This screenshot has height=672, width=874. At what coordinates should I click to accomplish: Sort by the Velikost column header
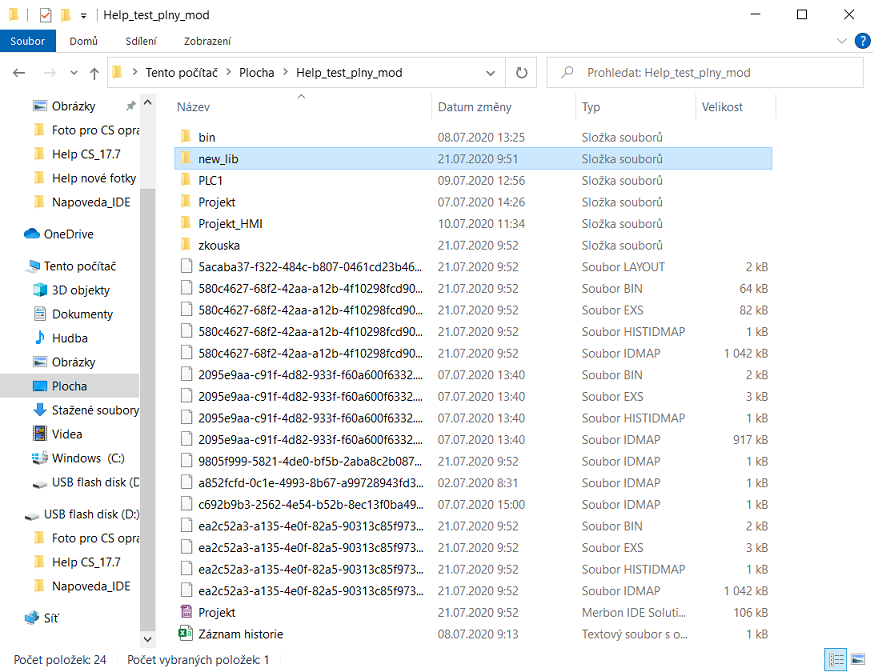722,107
